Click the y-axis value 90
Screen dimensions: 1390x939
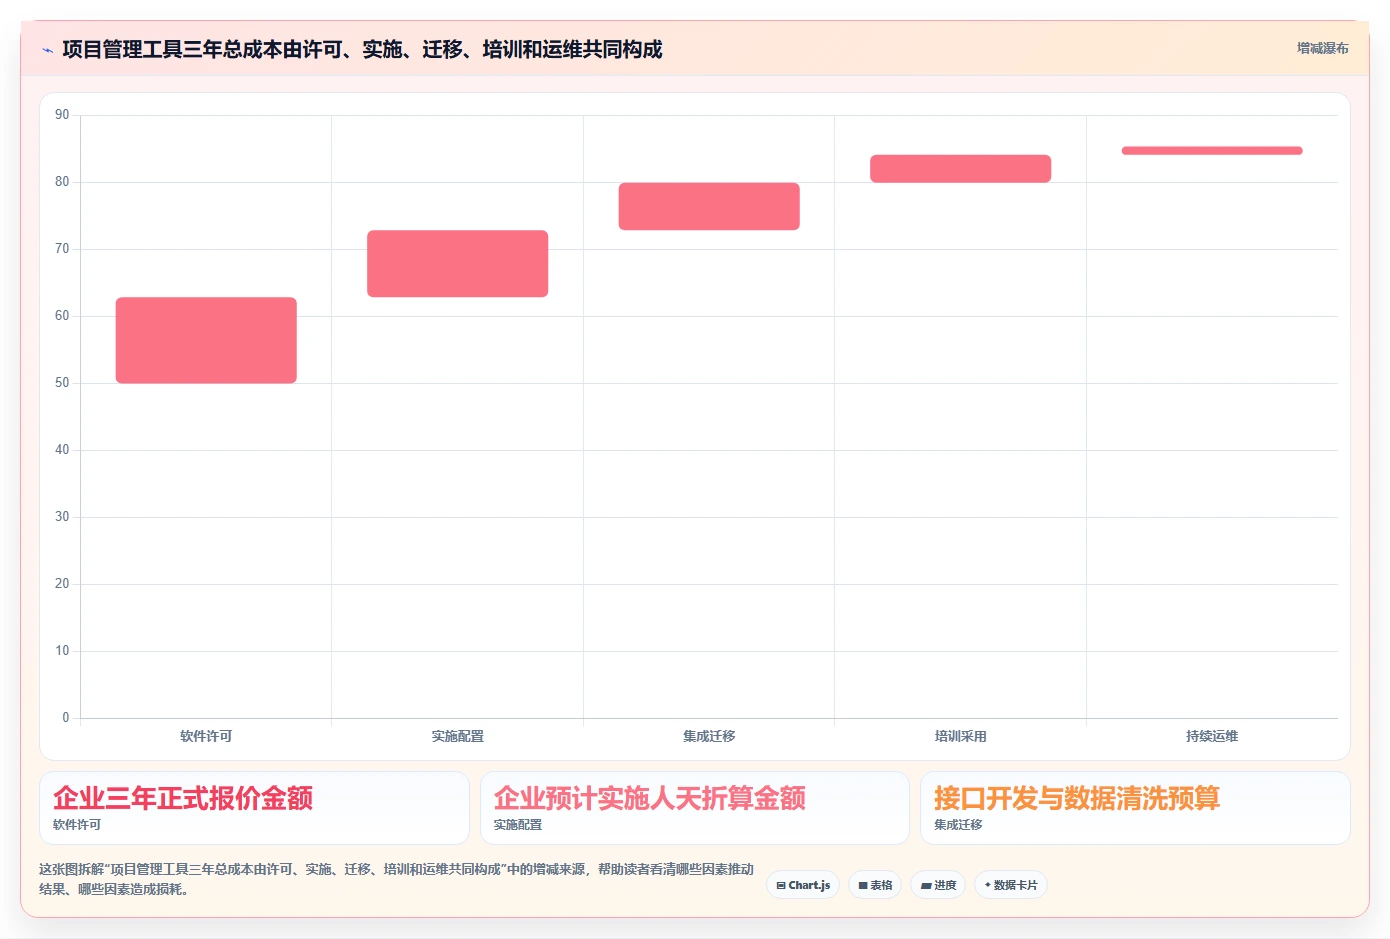(62, 115)
